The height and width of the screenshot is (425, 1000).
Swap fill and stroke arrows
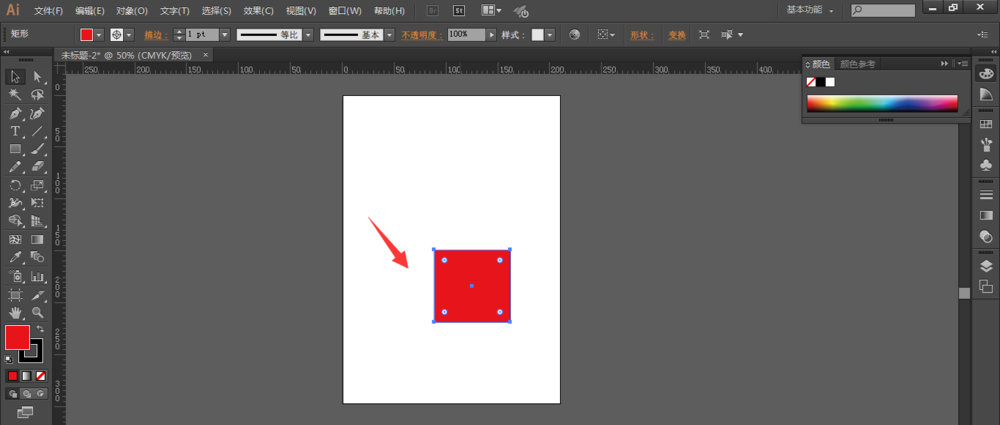coord(40,329)
